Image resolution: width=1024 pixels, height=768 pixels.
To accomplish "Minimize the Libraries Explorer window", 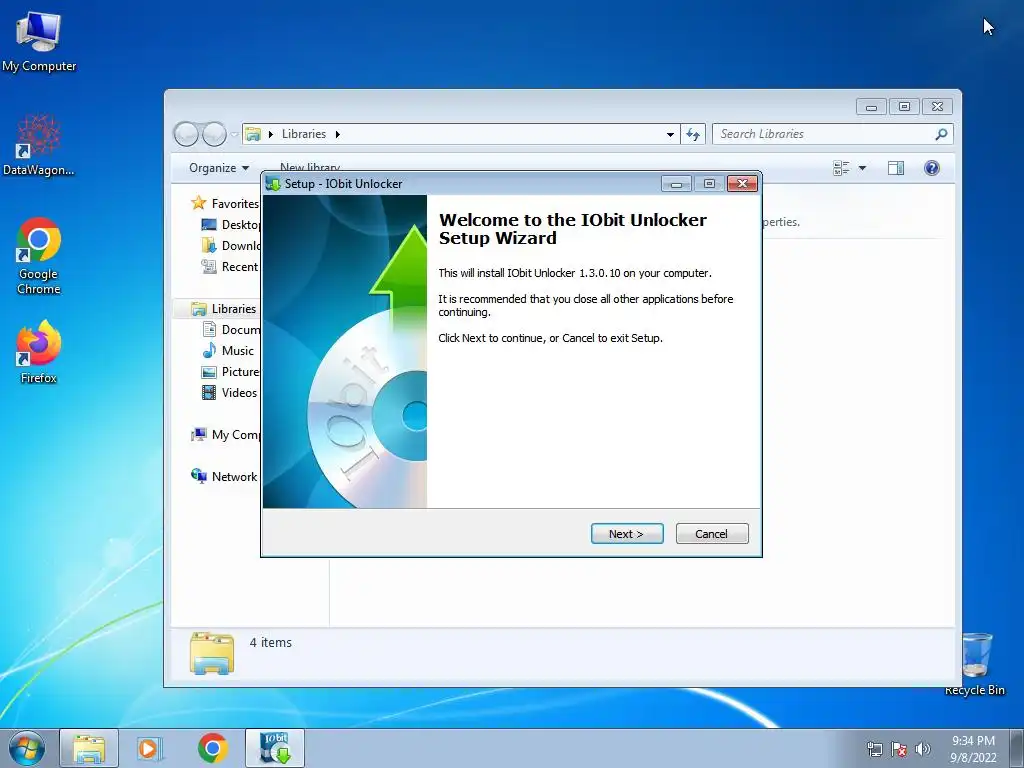I will coord(871,106).
